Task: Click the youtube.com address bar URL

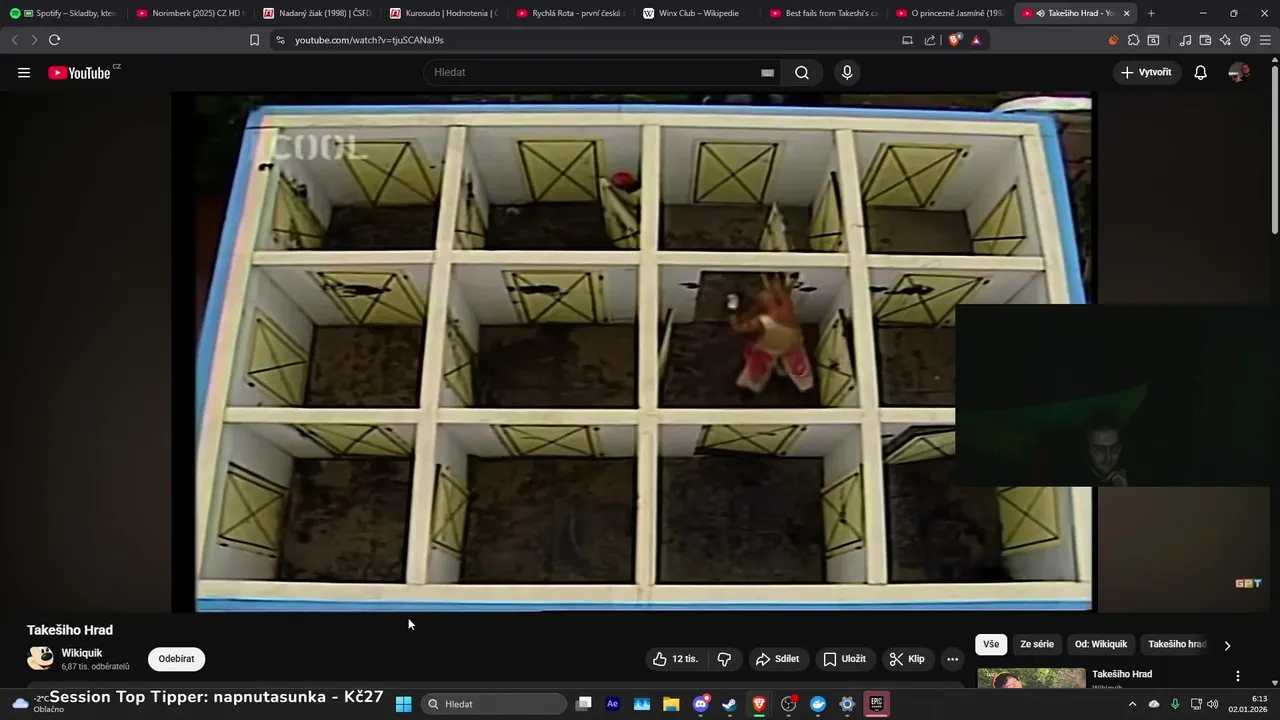Action: (369, 40)
